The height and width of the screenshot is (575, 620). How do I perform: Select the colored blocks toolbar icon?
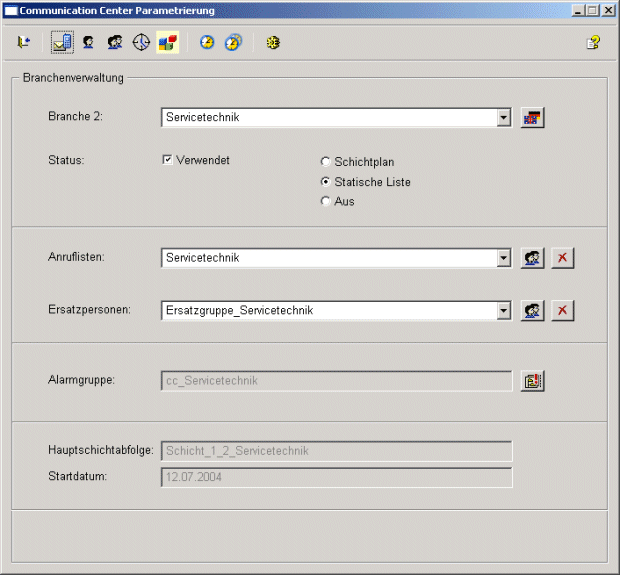(168, 42)
